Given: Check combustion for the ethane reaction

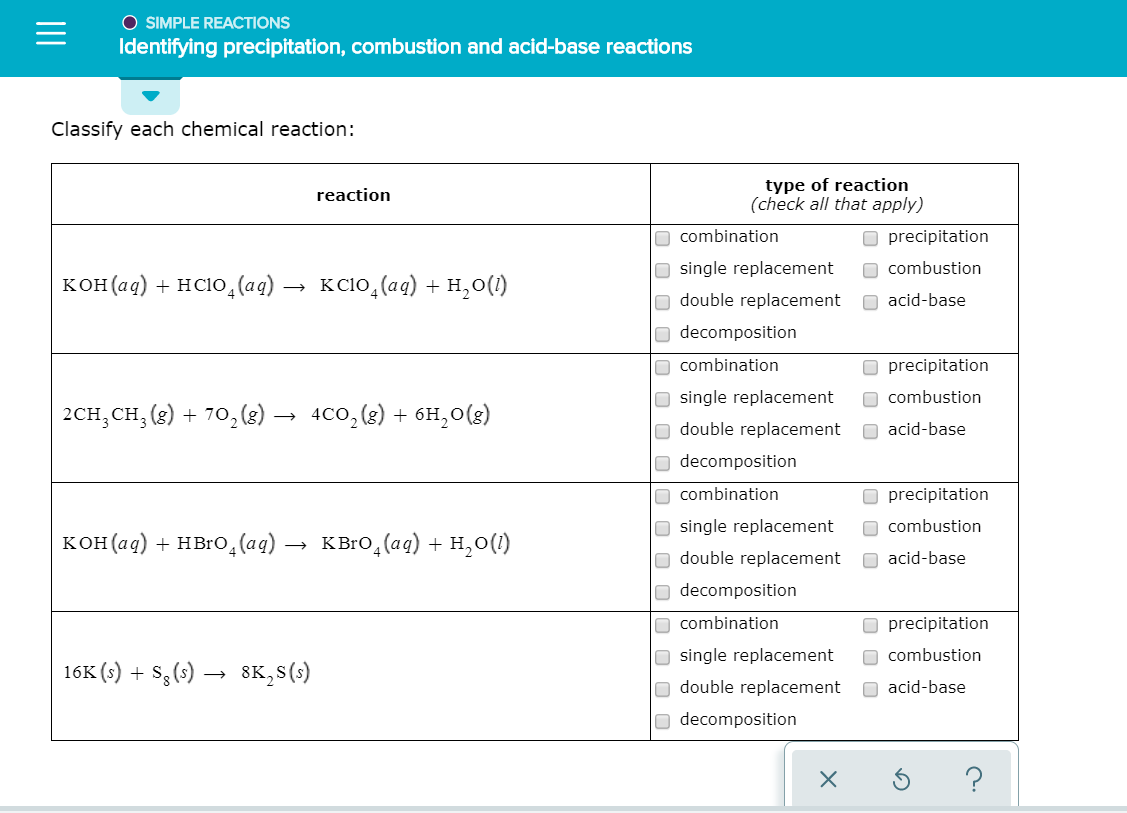Looking at the screenshot, I should click(x=870, y=398).
